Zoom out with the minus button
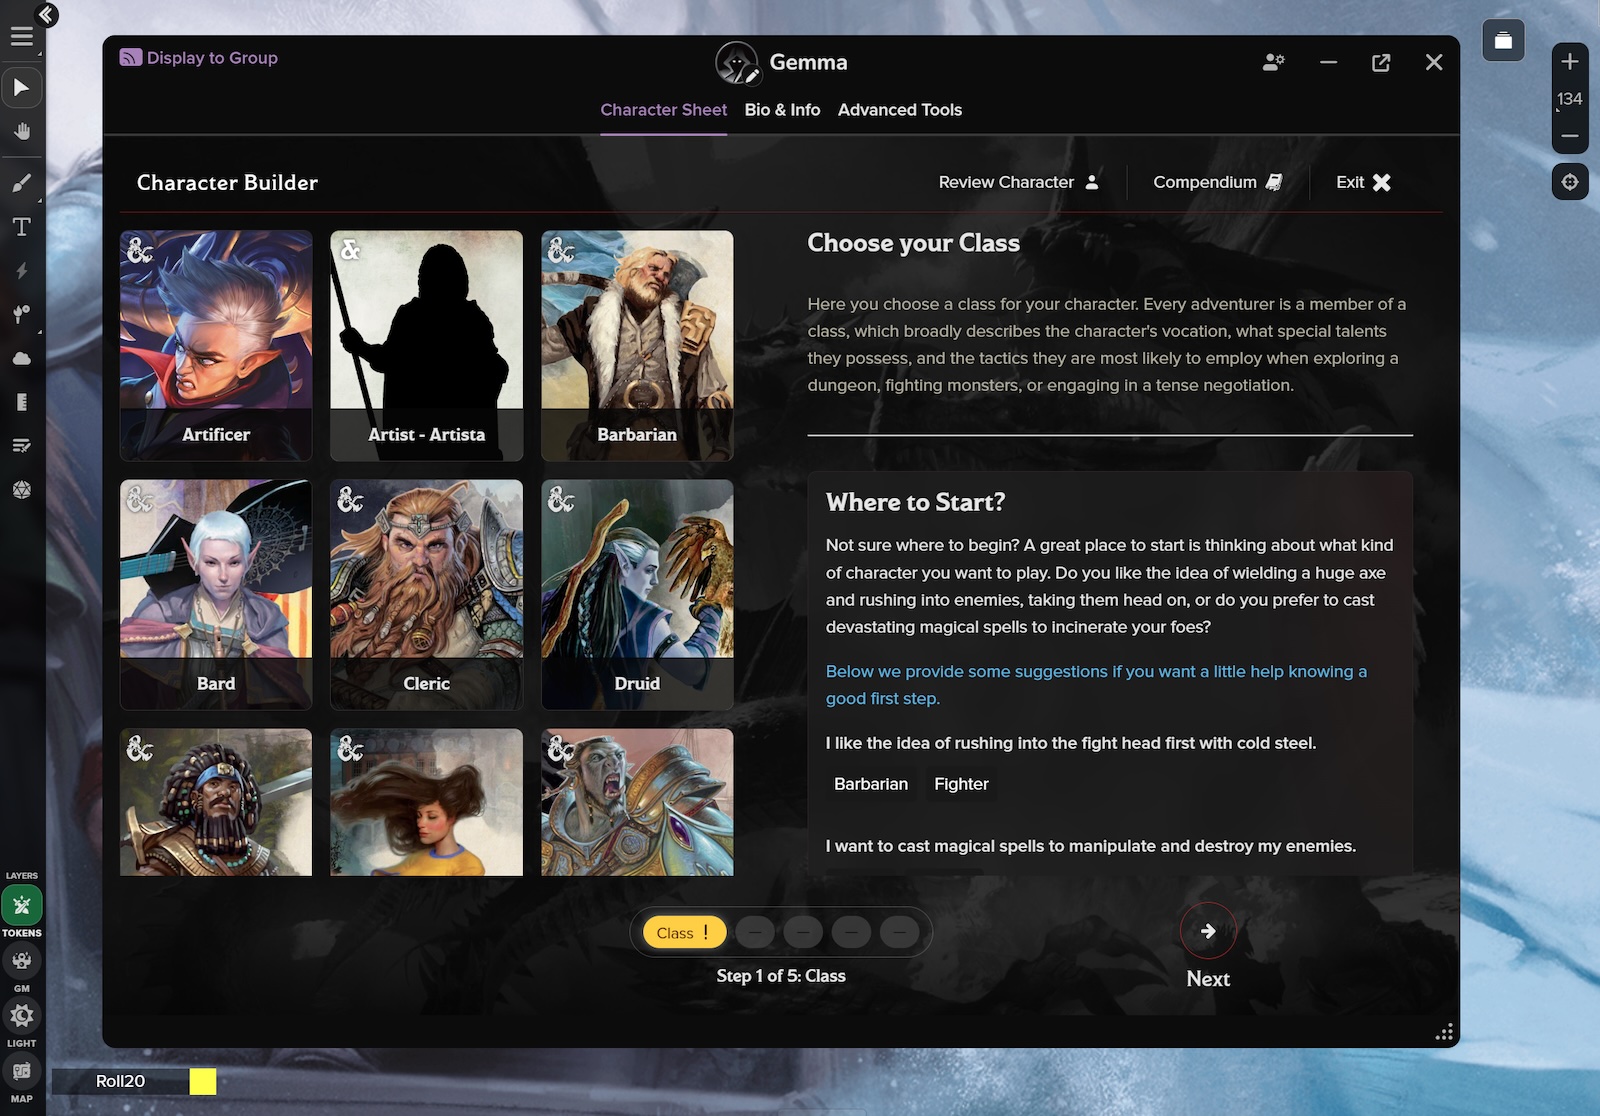Image resolution: width=1600 pixels, height=1116 pixels. coord(1570,136)
